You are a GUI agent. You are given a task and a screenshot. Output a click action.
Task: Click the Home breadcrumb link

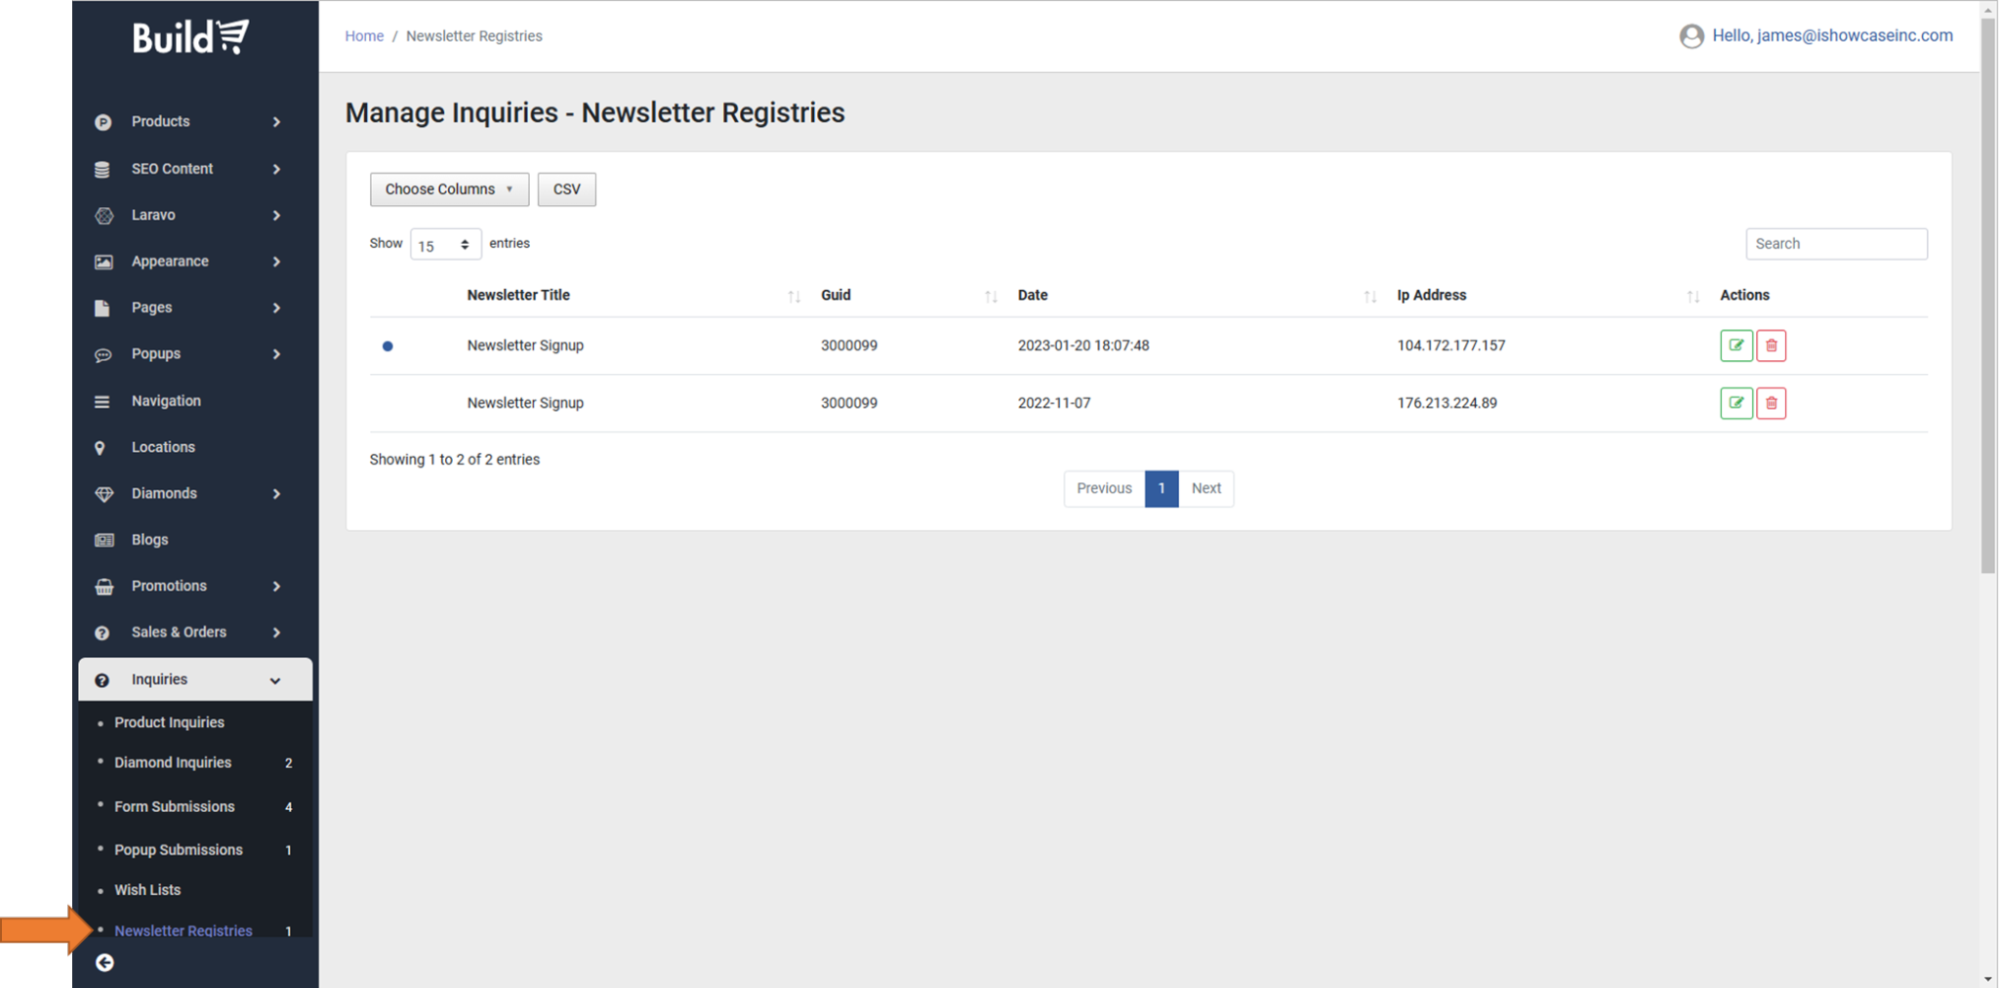point(364,36)
